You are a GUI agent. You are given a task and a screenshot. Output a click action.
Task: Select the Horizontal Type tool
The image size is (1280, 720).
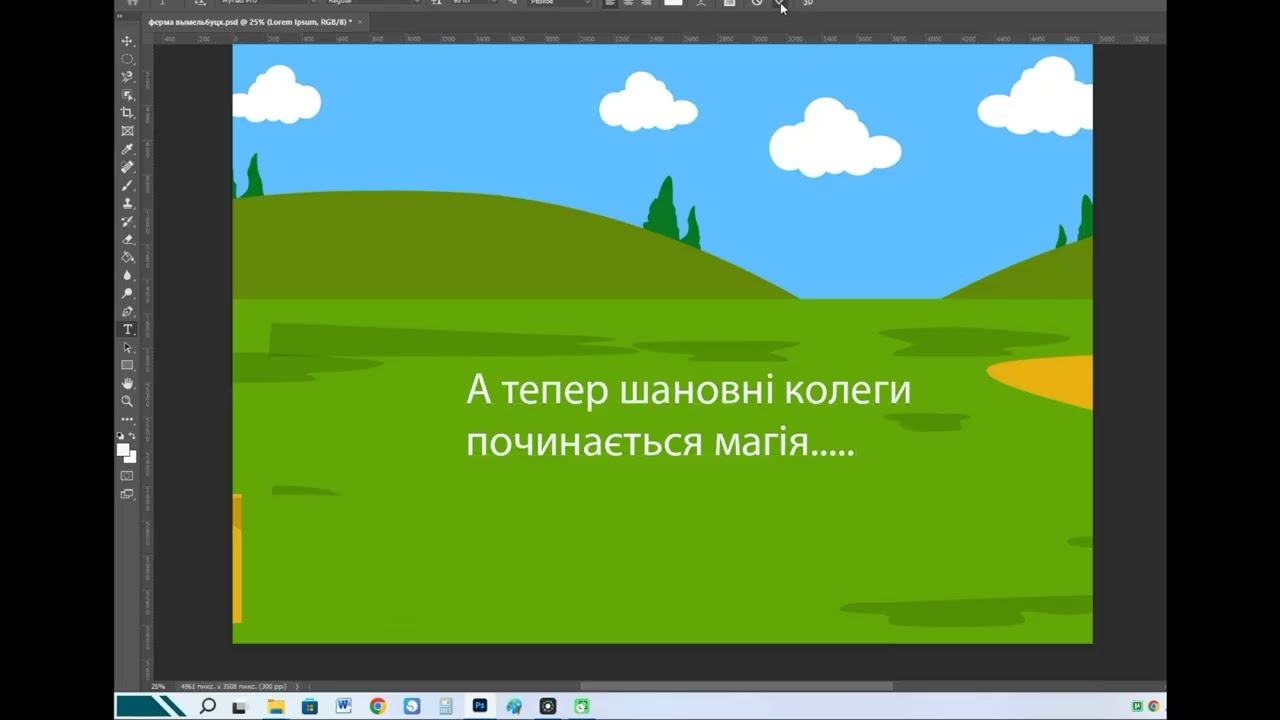pyautogui.click(x=127, y=329)
